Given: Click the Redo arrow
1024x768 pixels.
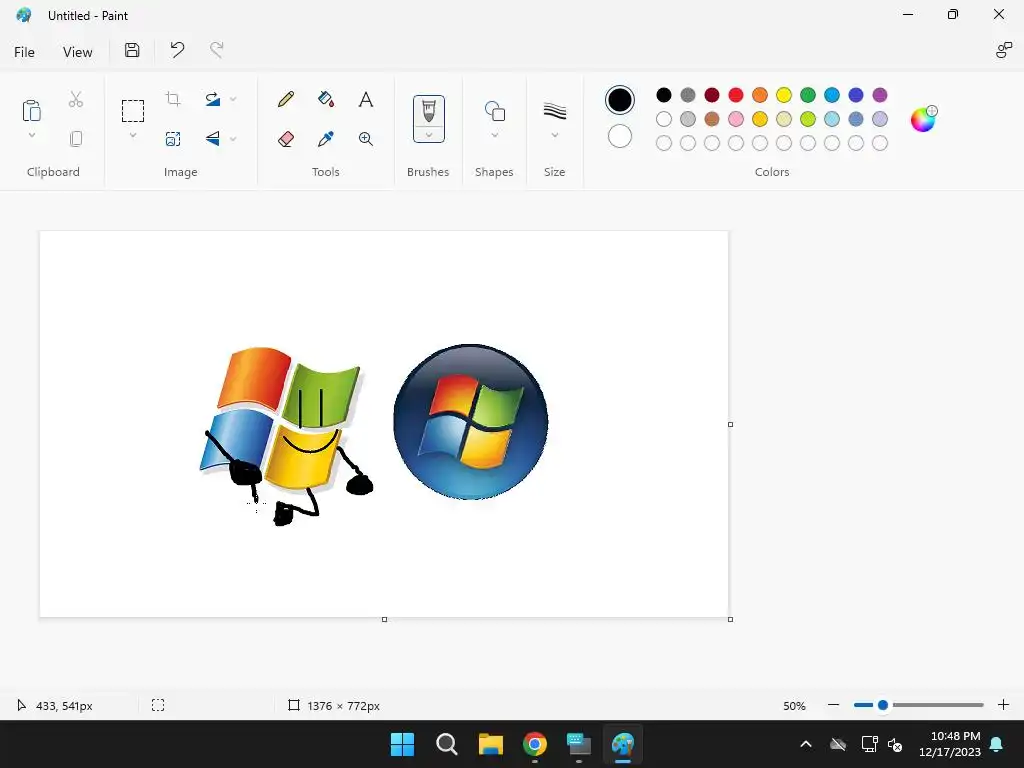Looking at the screenshot, I should (216, 50).
